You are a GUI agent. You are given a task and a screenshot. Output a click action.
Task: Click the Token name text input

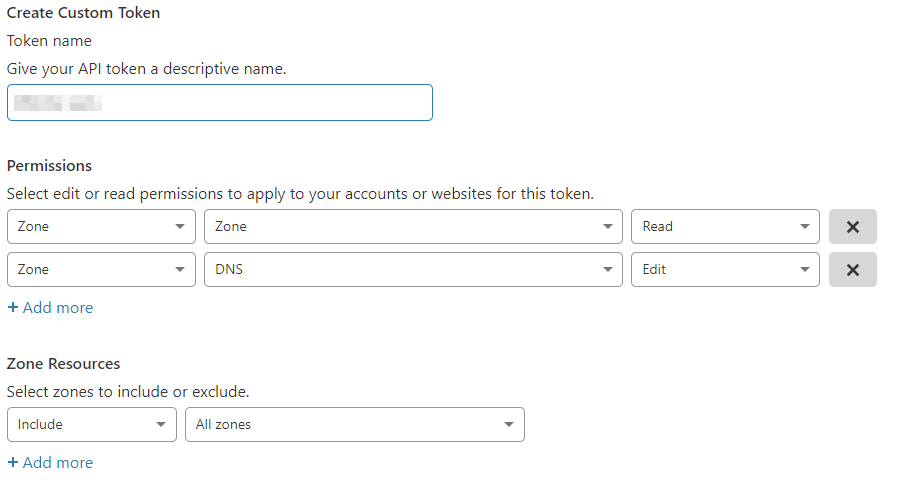point(220,103)
